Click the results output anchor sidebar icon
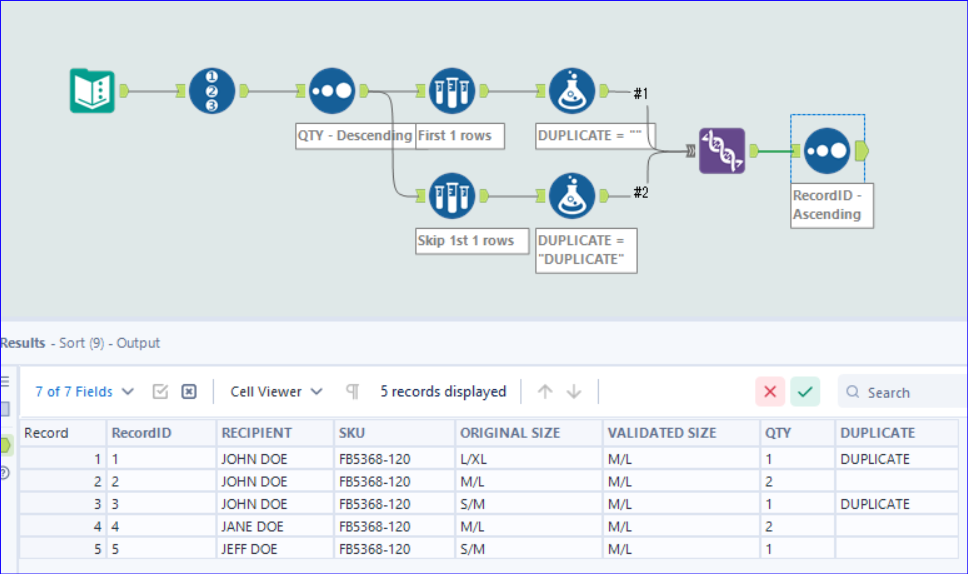 pyautogui.click(x=6, y=444)
